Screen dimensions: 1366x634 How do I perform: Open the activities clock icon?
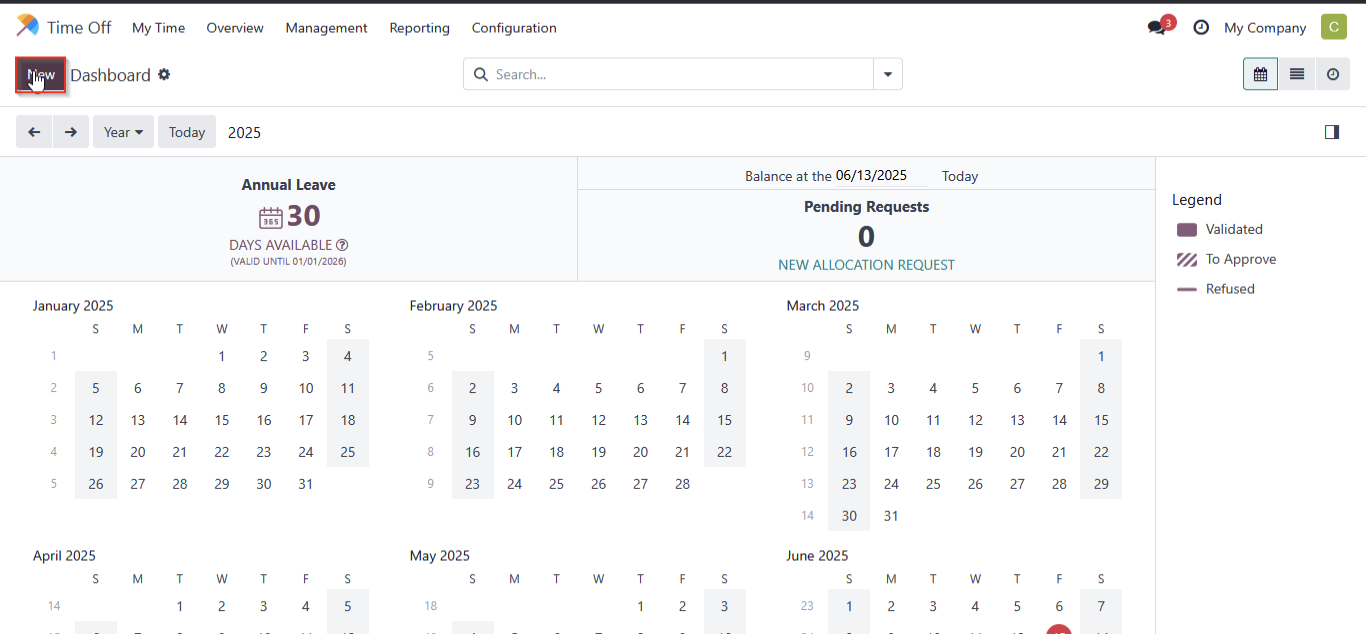tap(1201, 28)
